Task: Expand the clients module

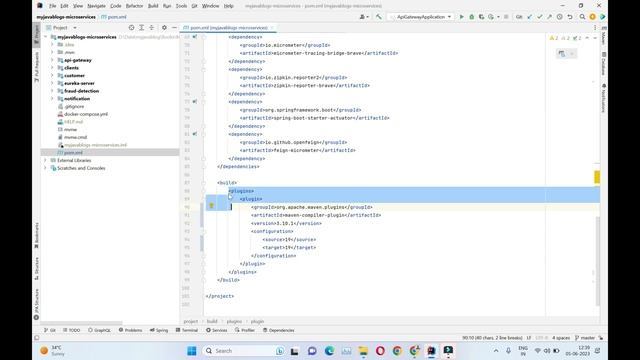Action: 52,68
